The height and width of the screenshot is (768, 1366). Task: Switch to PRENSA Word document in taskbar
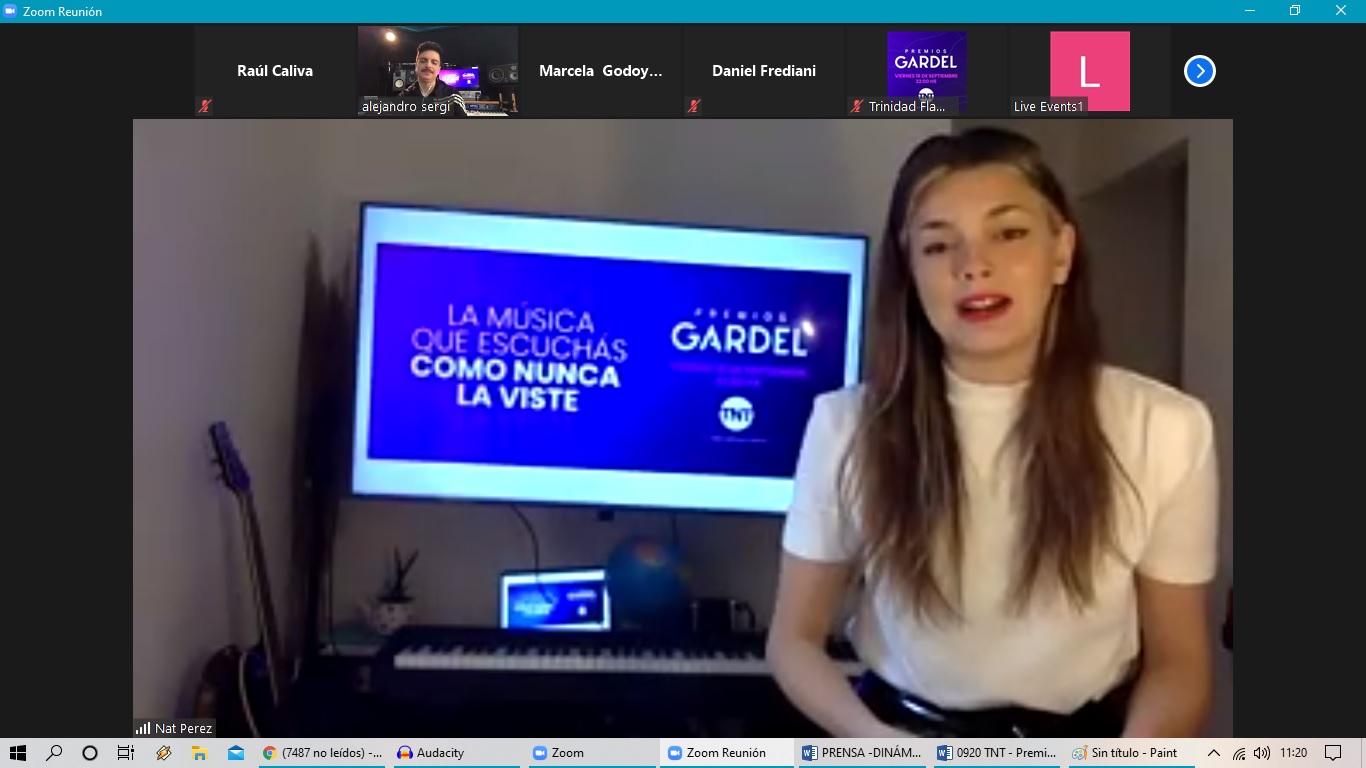[862, 753]
